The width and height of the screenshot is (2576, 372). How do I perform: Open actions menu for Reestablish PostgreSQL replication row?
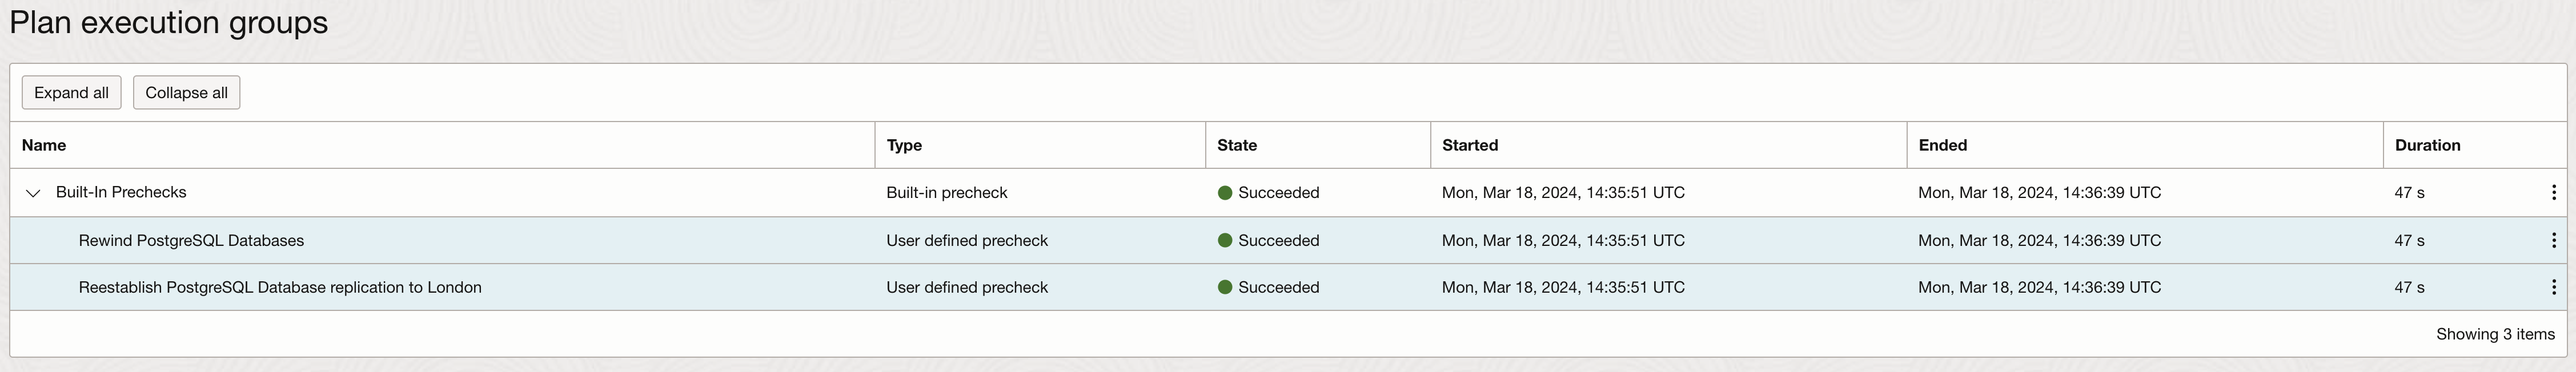click(x=2553, y=287)
